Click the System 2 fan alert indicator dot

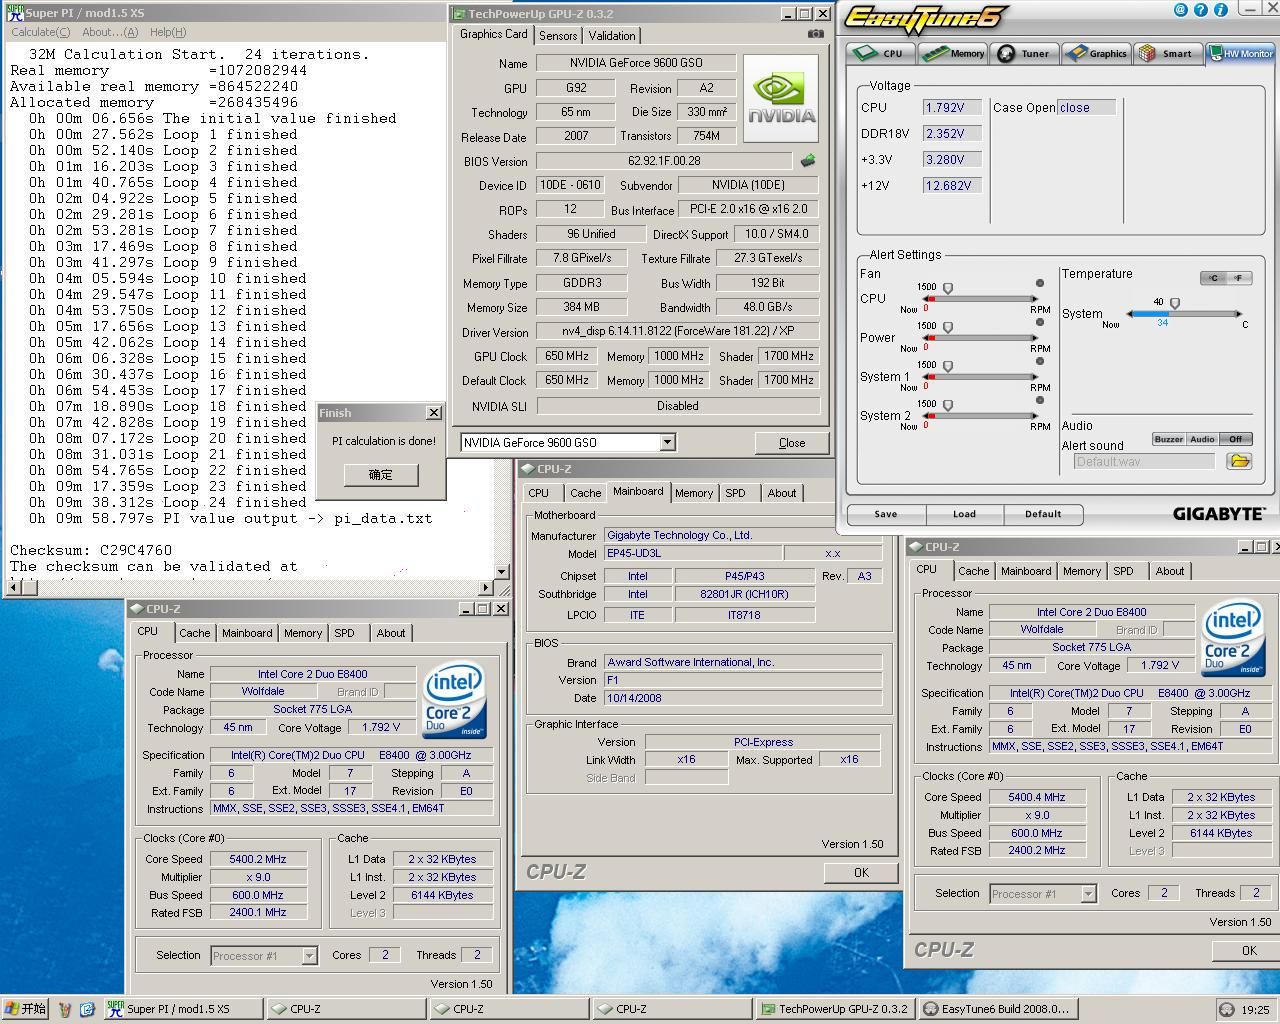[x=1040, y=400]
